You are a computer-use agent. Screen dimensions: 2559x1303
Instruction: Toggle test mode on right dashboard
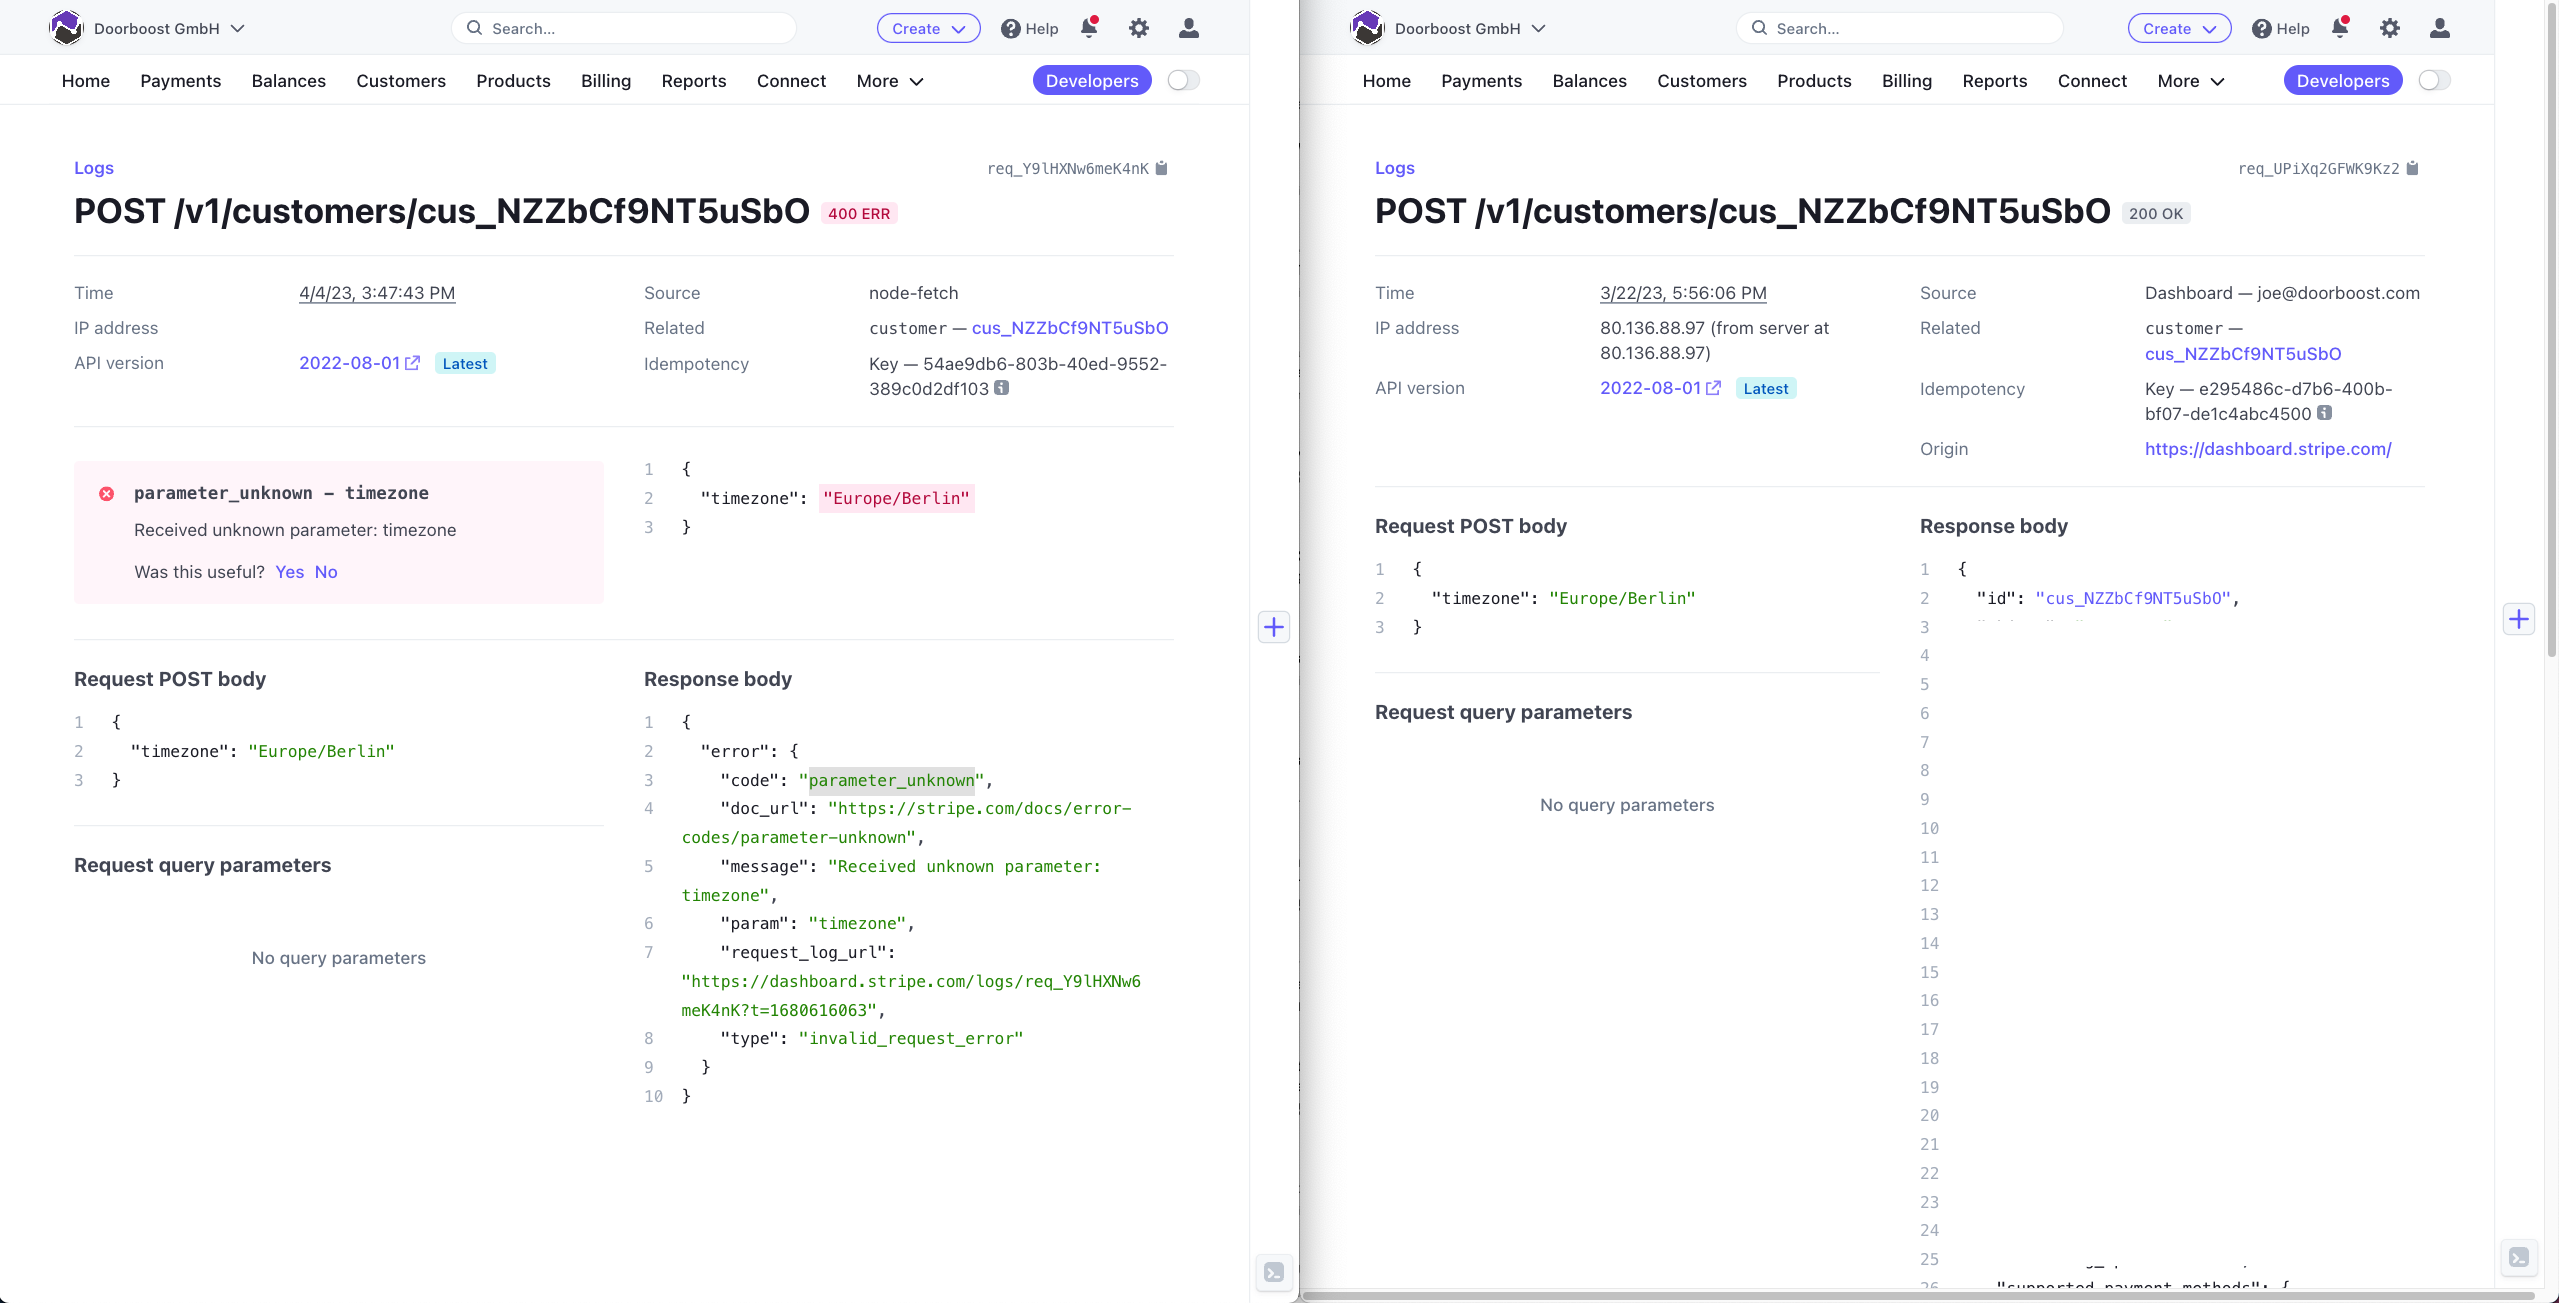(2435, 80)
